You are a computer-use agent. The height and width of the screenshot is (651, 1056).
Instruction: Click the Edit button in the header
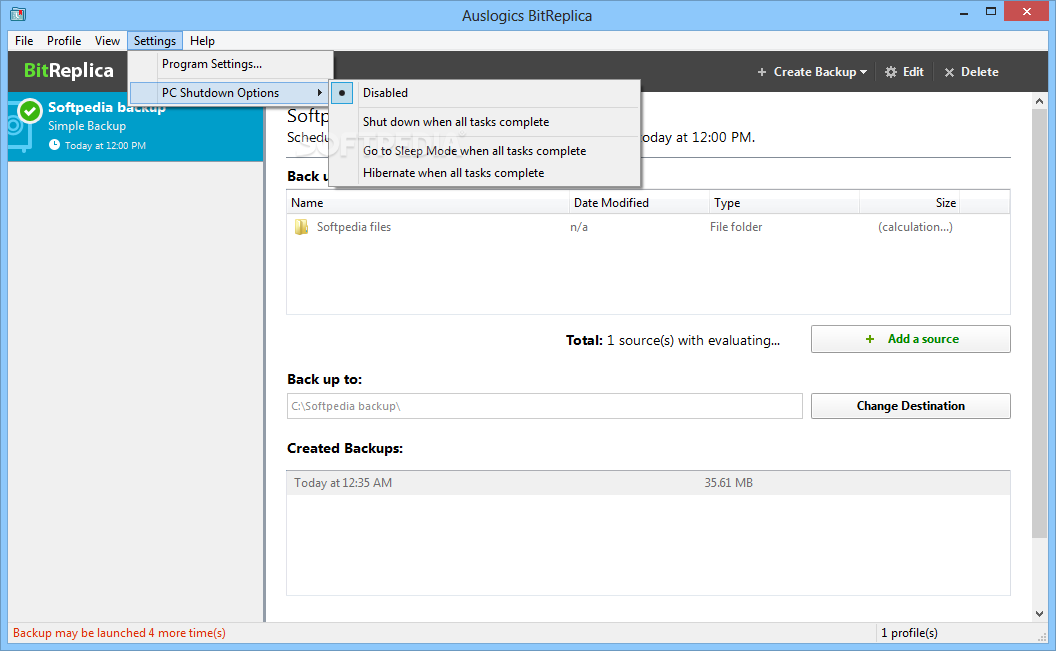coord(904,72)
